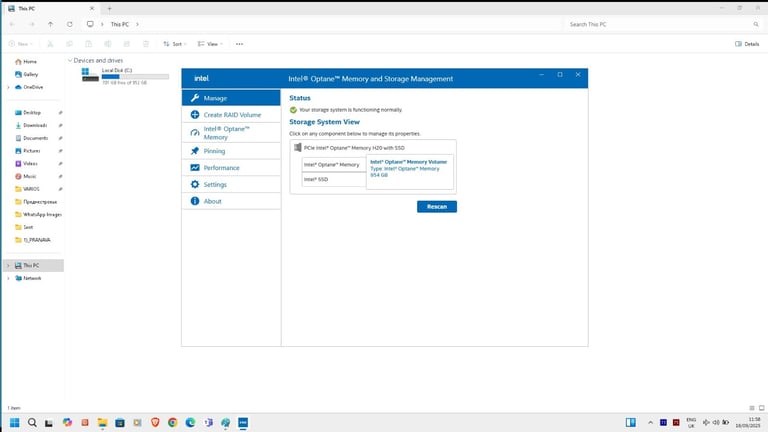Open the Windows Start menu
The image size is (768, 432).
tap(14, 422)
